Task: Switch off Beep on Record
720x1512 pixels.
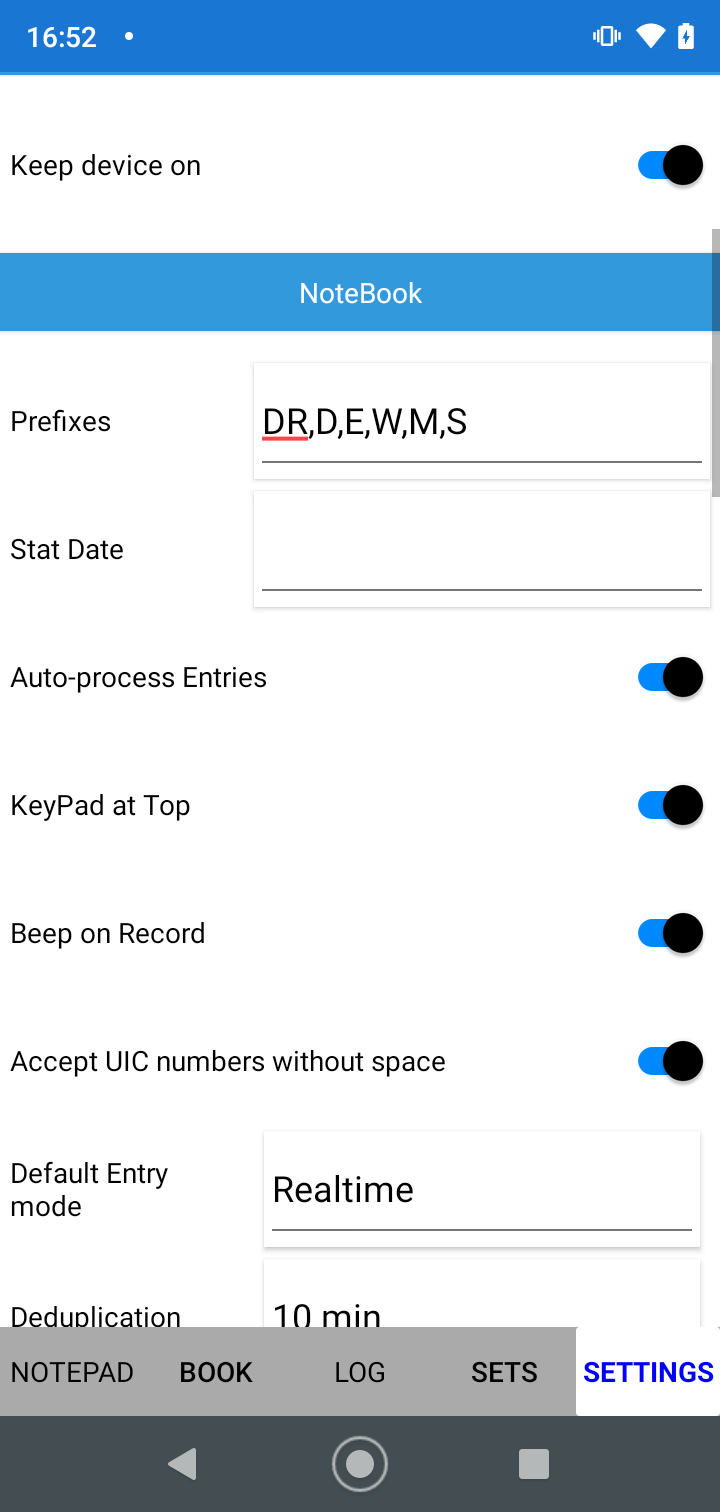Action: 670,933
